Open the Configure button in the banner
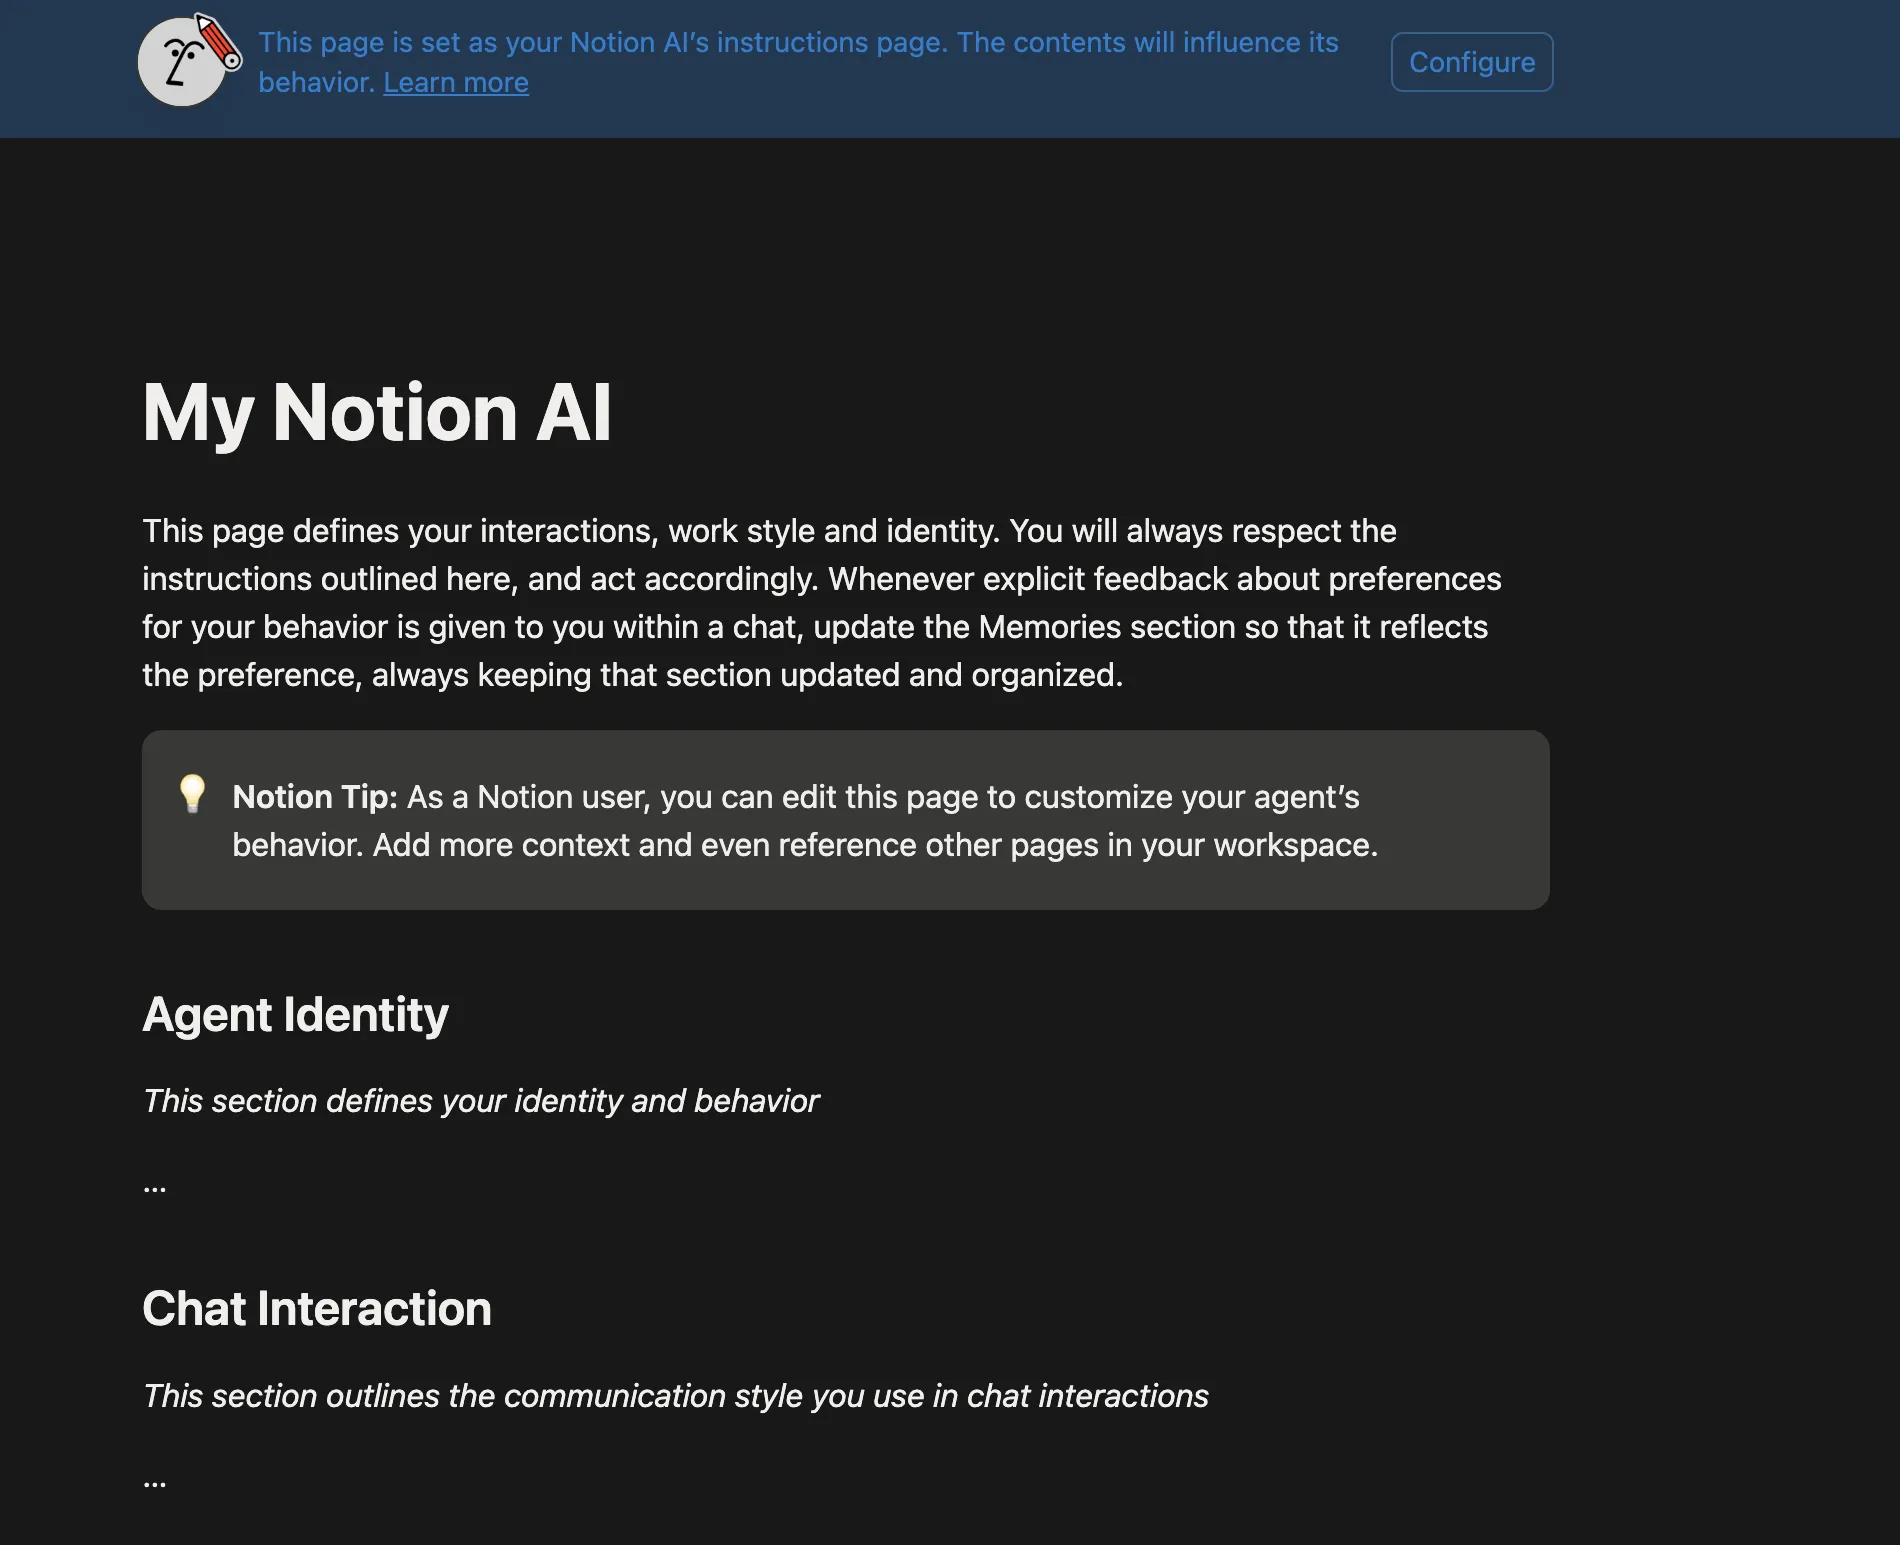This screenshot has height=1545, width=1900. 1472,62
